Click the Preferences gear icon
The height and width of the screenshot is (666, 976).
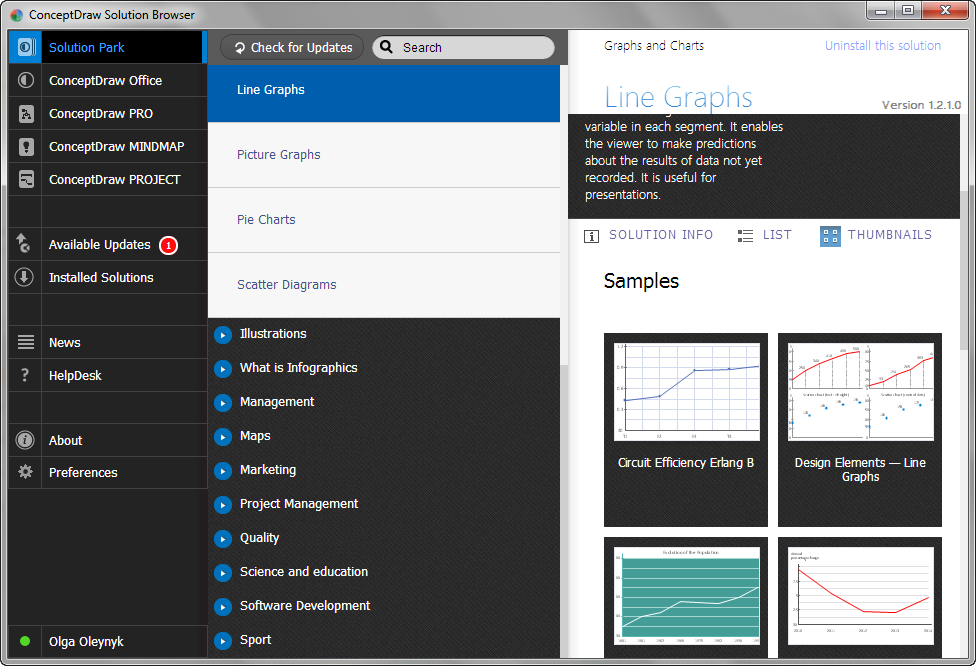(x=26, y=472)
